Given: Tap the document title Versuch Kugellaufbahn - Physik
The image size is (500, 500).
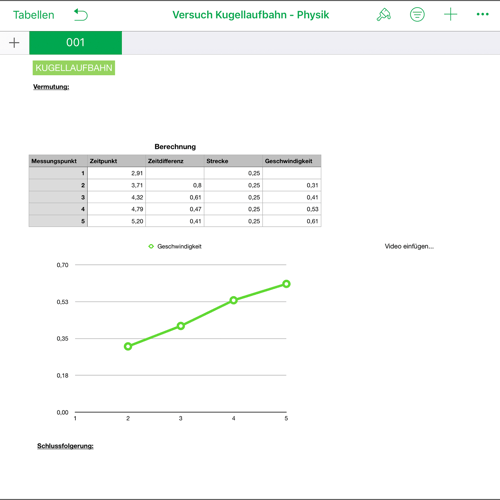Looking at the screenshot, I should coord(250,15).
